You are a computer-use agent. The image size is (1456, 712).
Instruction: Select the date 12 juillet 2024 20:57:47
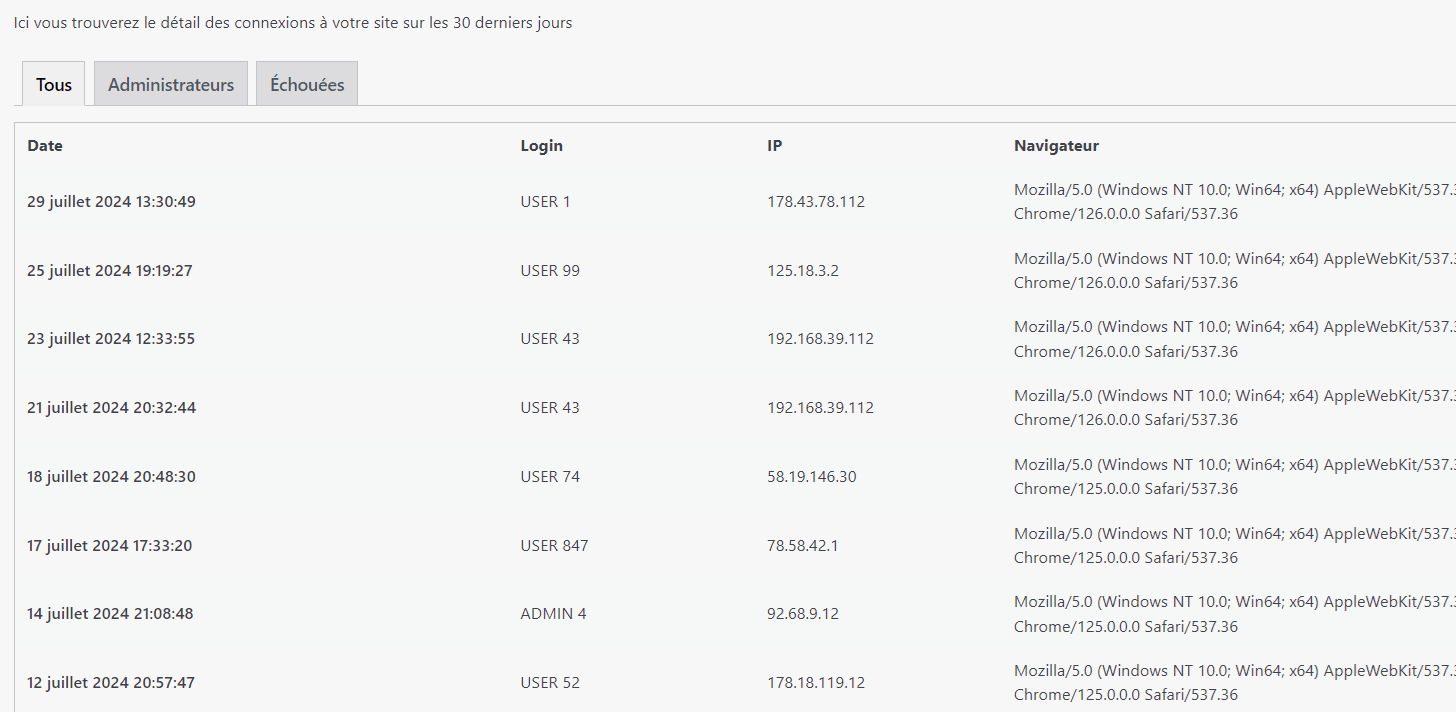(111, 683)
